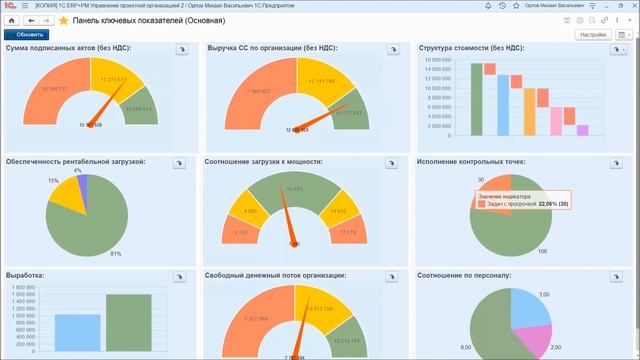Screen dimensions: 640x360
Task: Click blue 3,00 slice in Соотношение по персоналу
Action: (x=529, y=310)
